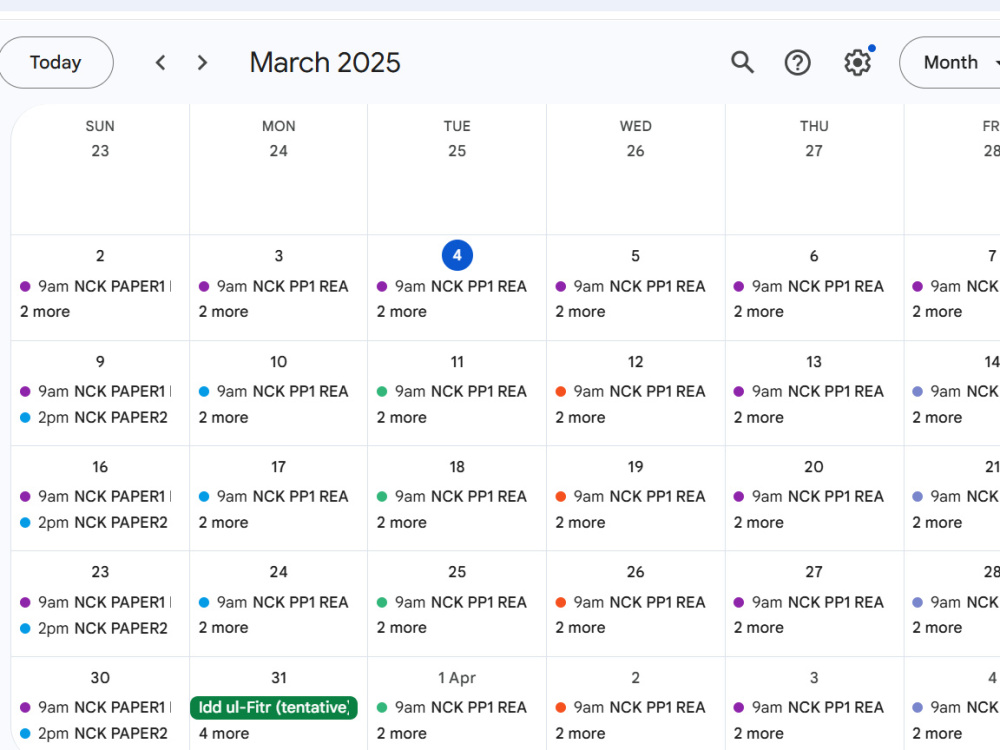Expand '2 more' on Thursday March 13
This screenshot has height=750, width=1000.
(759, 418)
